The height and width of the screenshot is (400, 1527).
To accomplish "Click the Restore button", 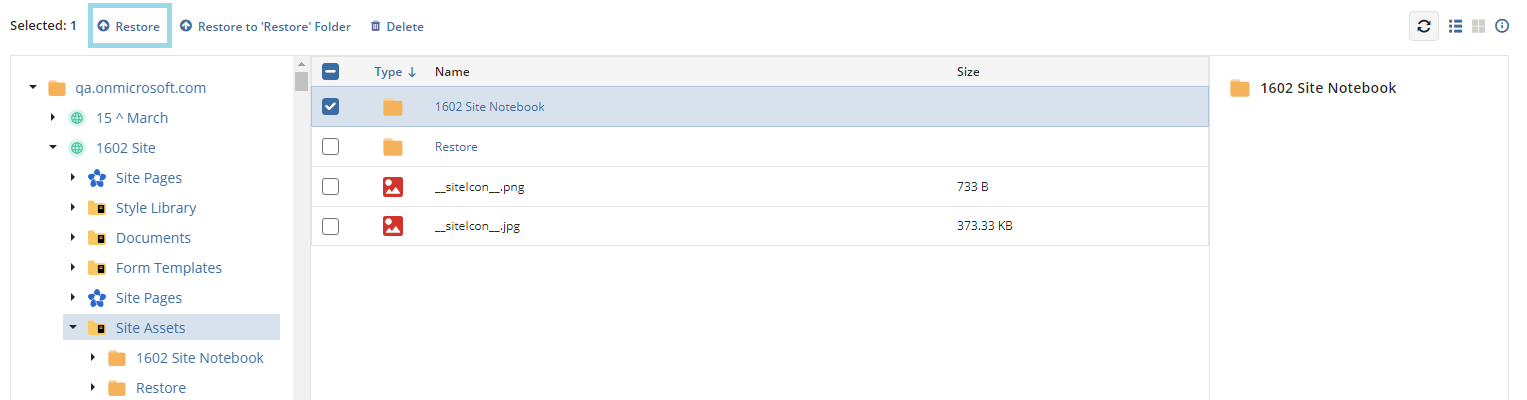I will tap(129, 27).
